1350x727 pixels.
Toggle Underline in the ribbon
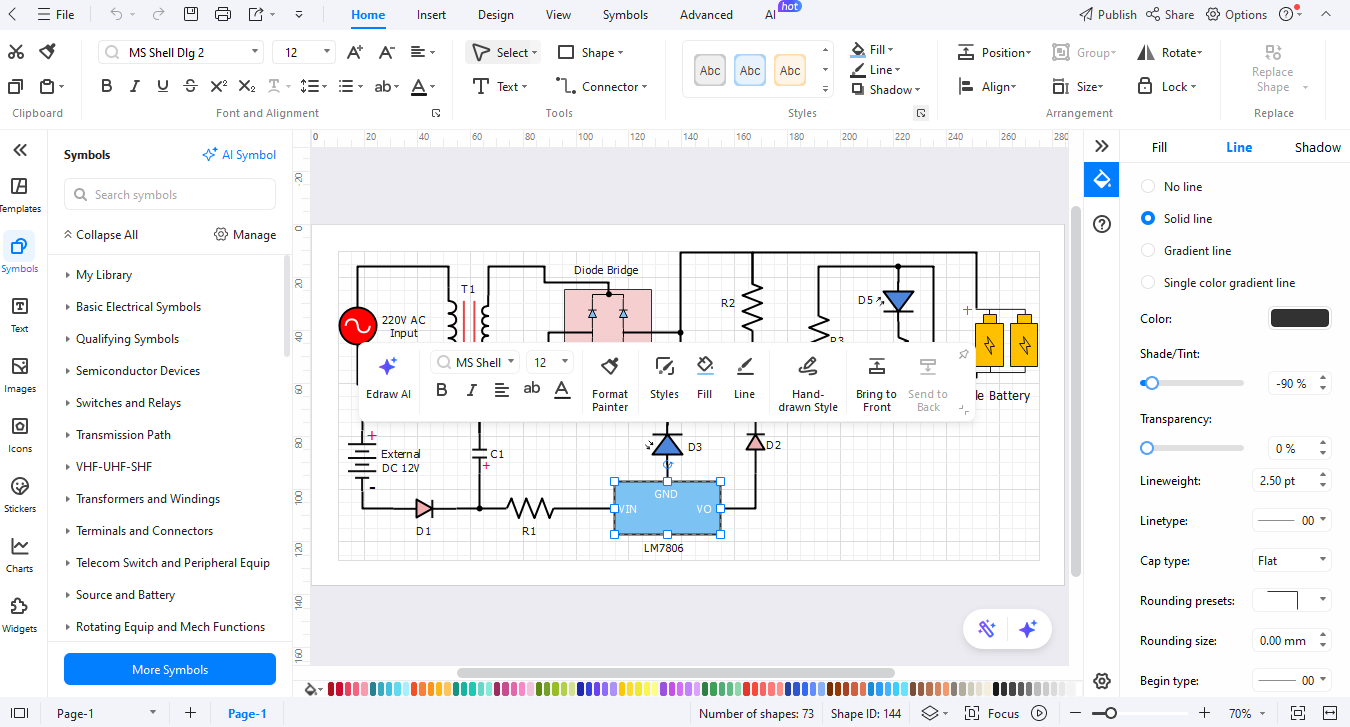tap(163, 87)
